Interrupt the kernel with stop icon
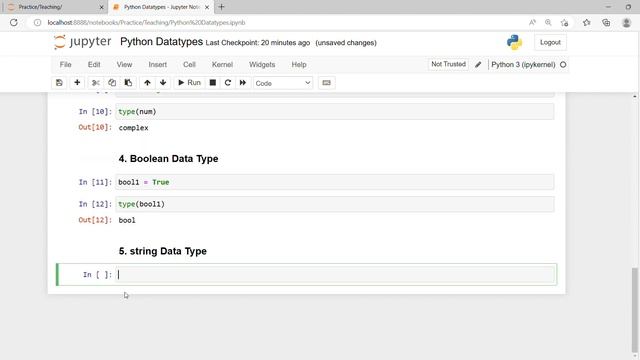The height and width of the screenshot is (360, 640). point(213,83)
